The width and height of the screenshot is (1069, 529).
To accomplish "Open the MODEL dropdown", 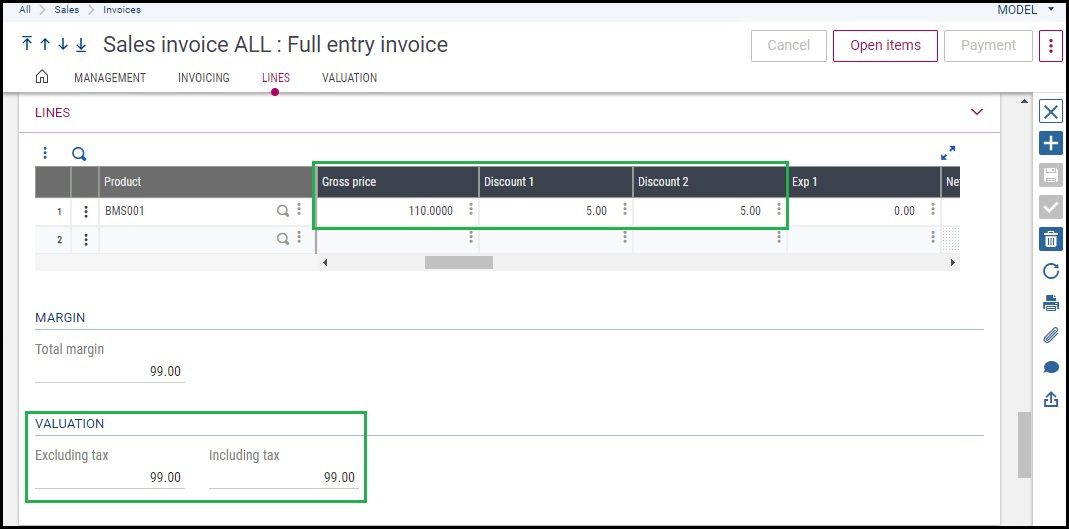I will [1025, 9].
